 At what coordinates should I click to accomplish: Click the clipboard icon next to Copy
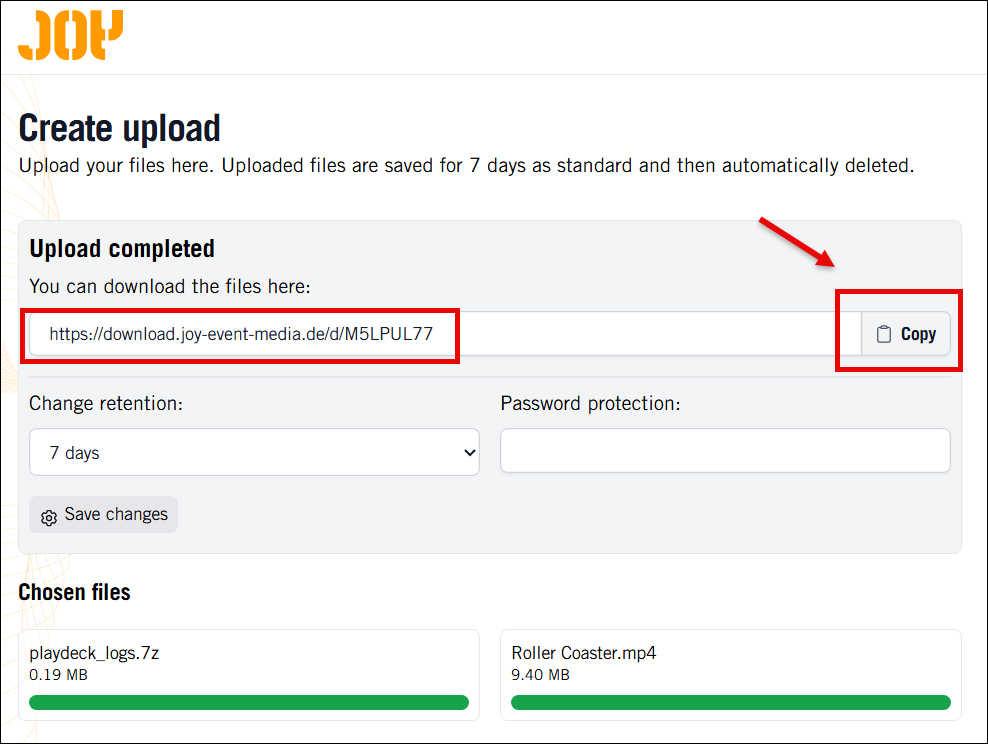[x=884, y=334]
